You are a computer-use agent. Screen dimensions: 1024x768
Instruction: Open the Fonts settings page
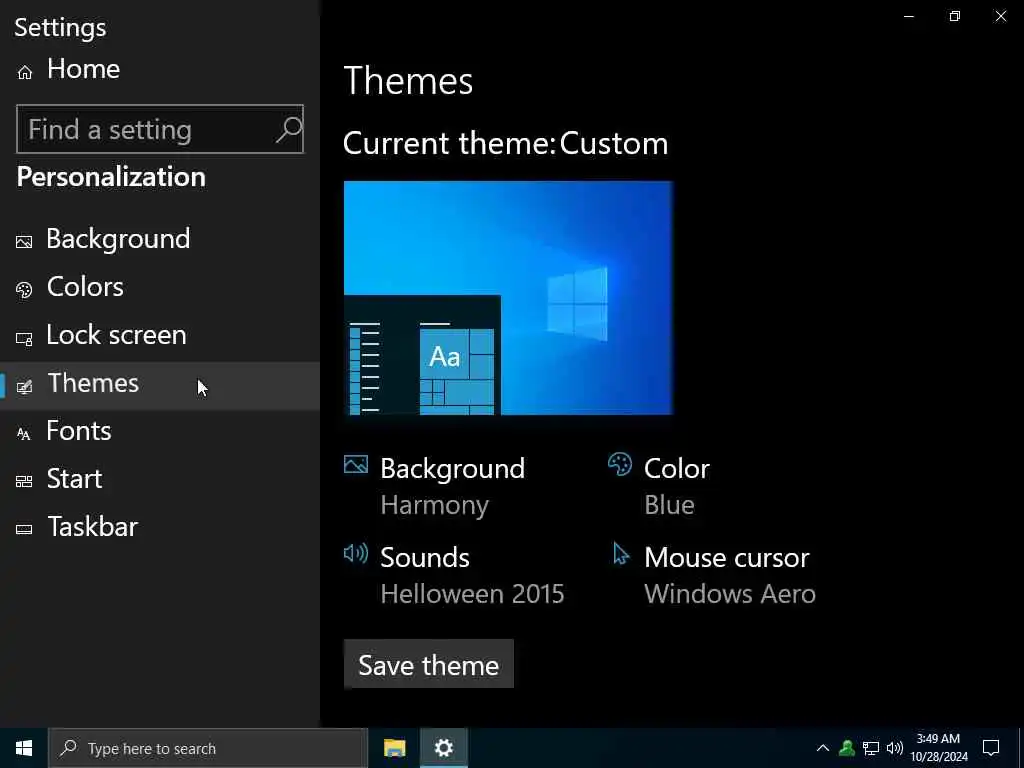160,431
